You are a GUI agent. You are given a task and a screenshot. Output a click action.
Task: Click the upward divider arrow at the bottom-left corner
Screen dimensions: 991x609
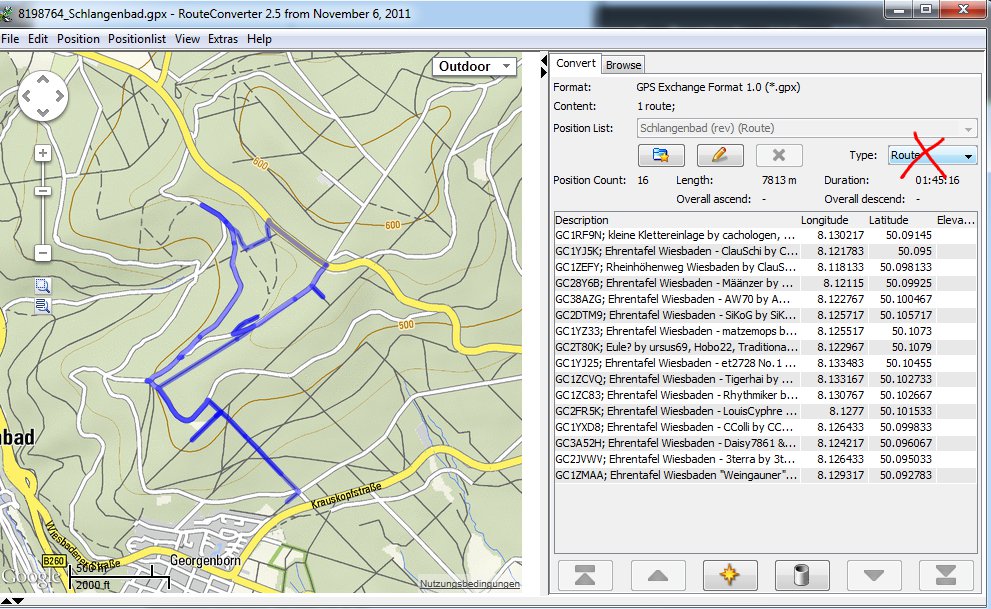(6, 601)
